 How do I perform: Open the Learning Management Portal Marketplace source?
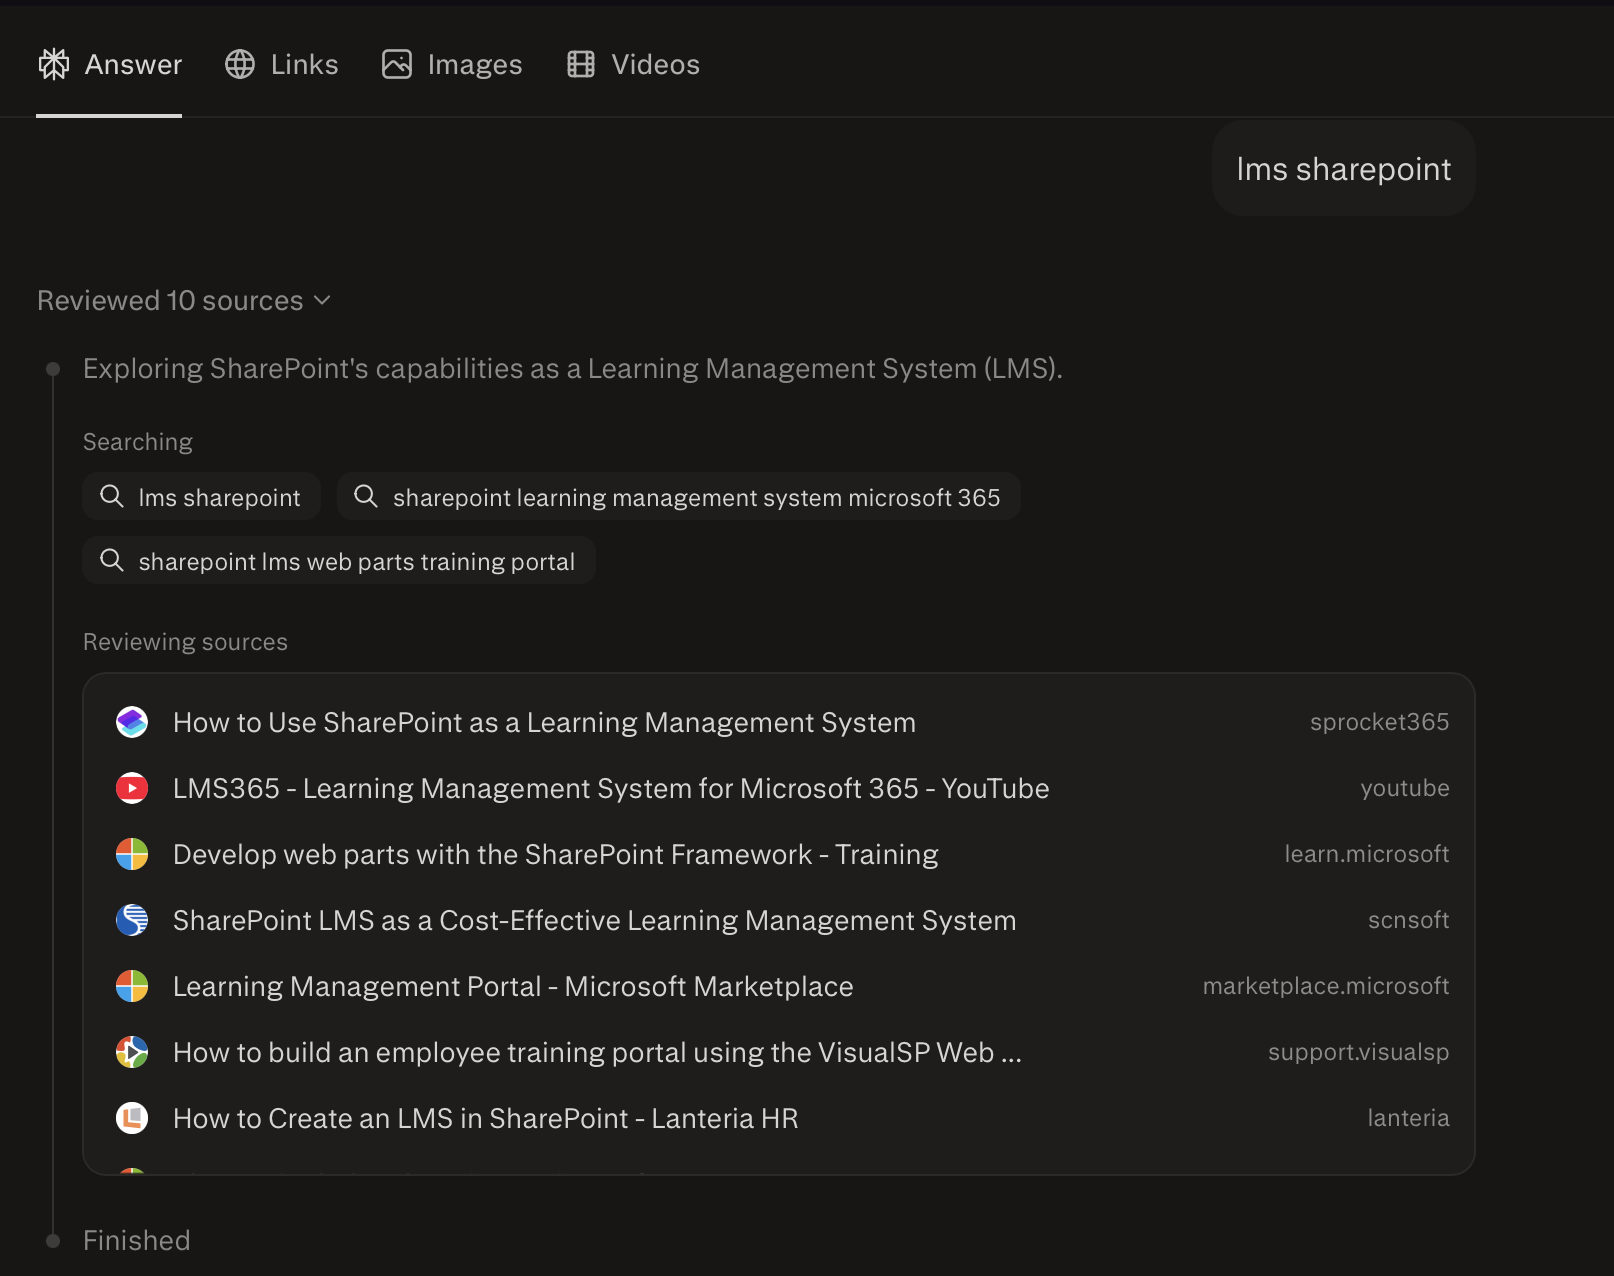click(512, 986)
